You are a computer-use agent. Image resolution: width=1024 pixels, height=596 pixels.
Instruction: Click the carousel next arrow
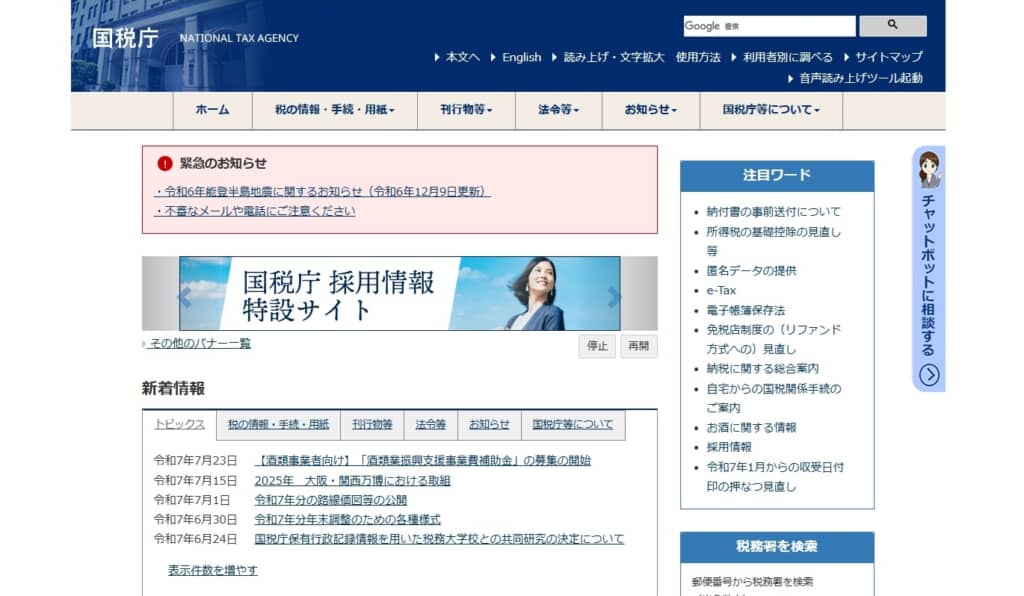point(614,296)
